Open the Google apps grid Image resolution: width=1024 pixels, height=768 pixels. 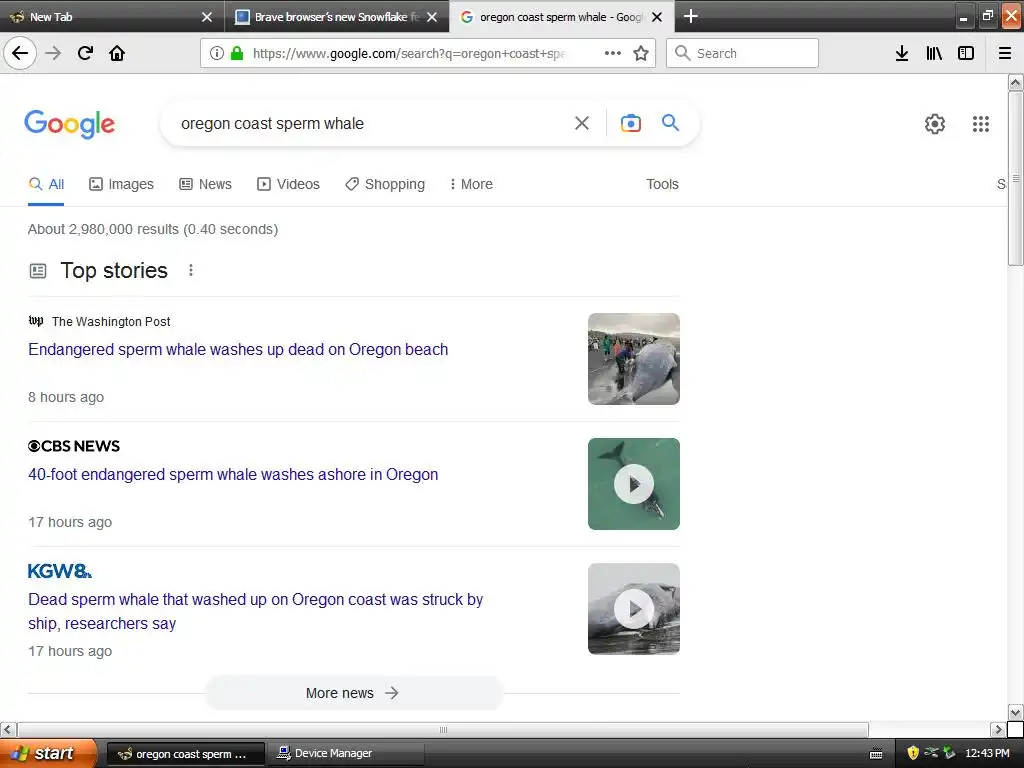[x=981, y=123]
